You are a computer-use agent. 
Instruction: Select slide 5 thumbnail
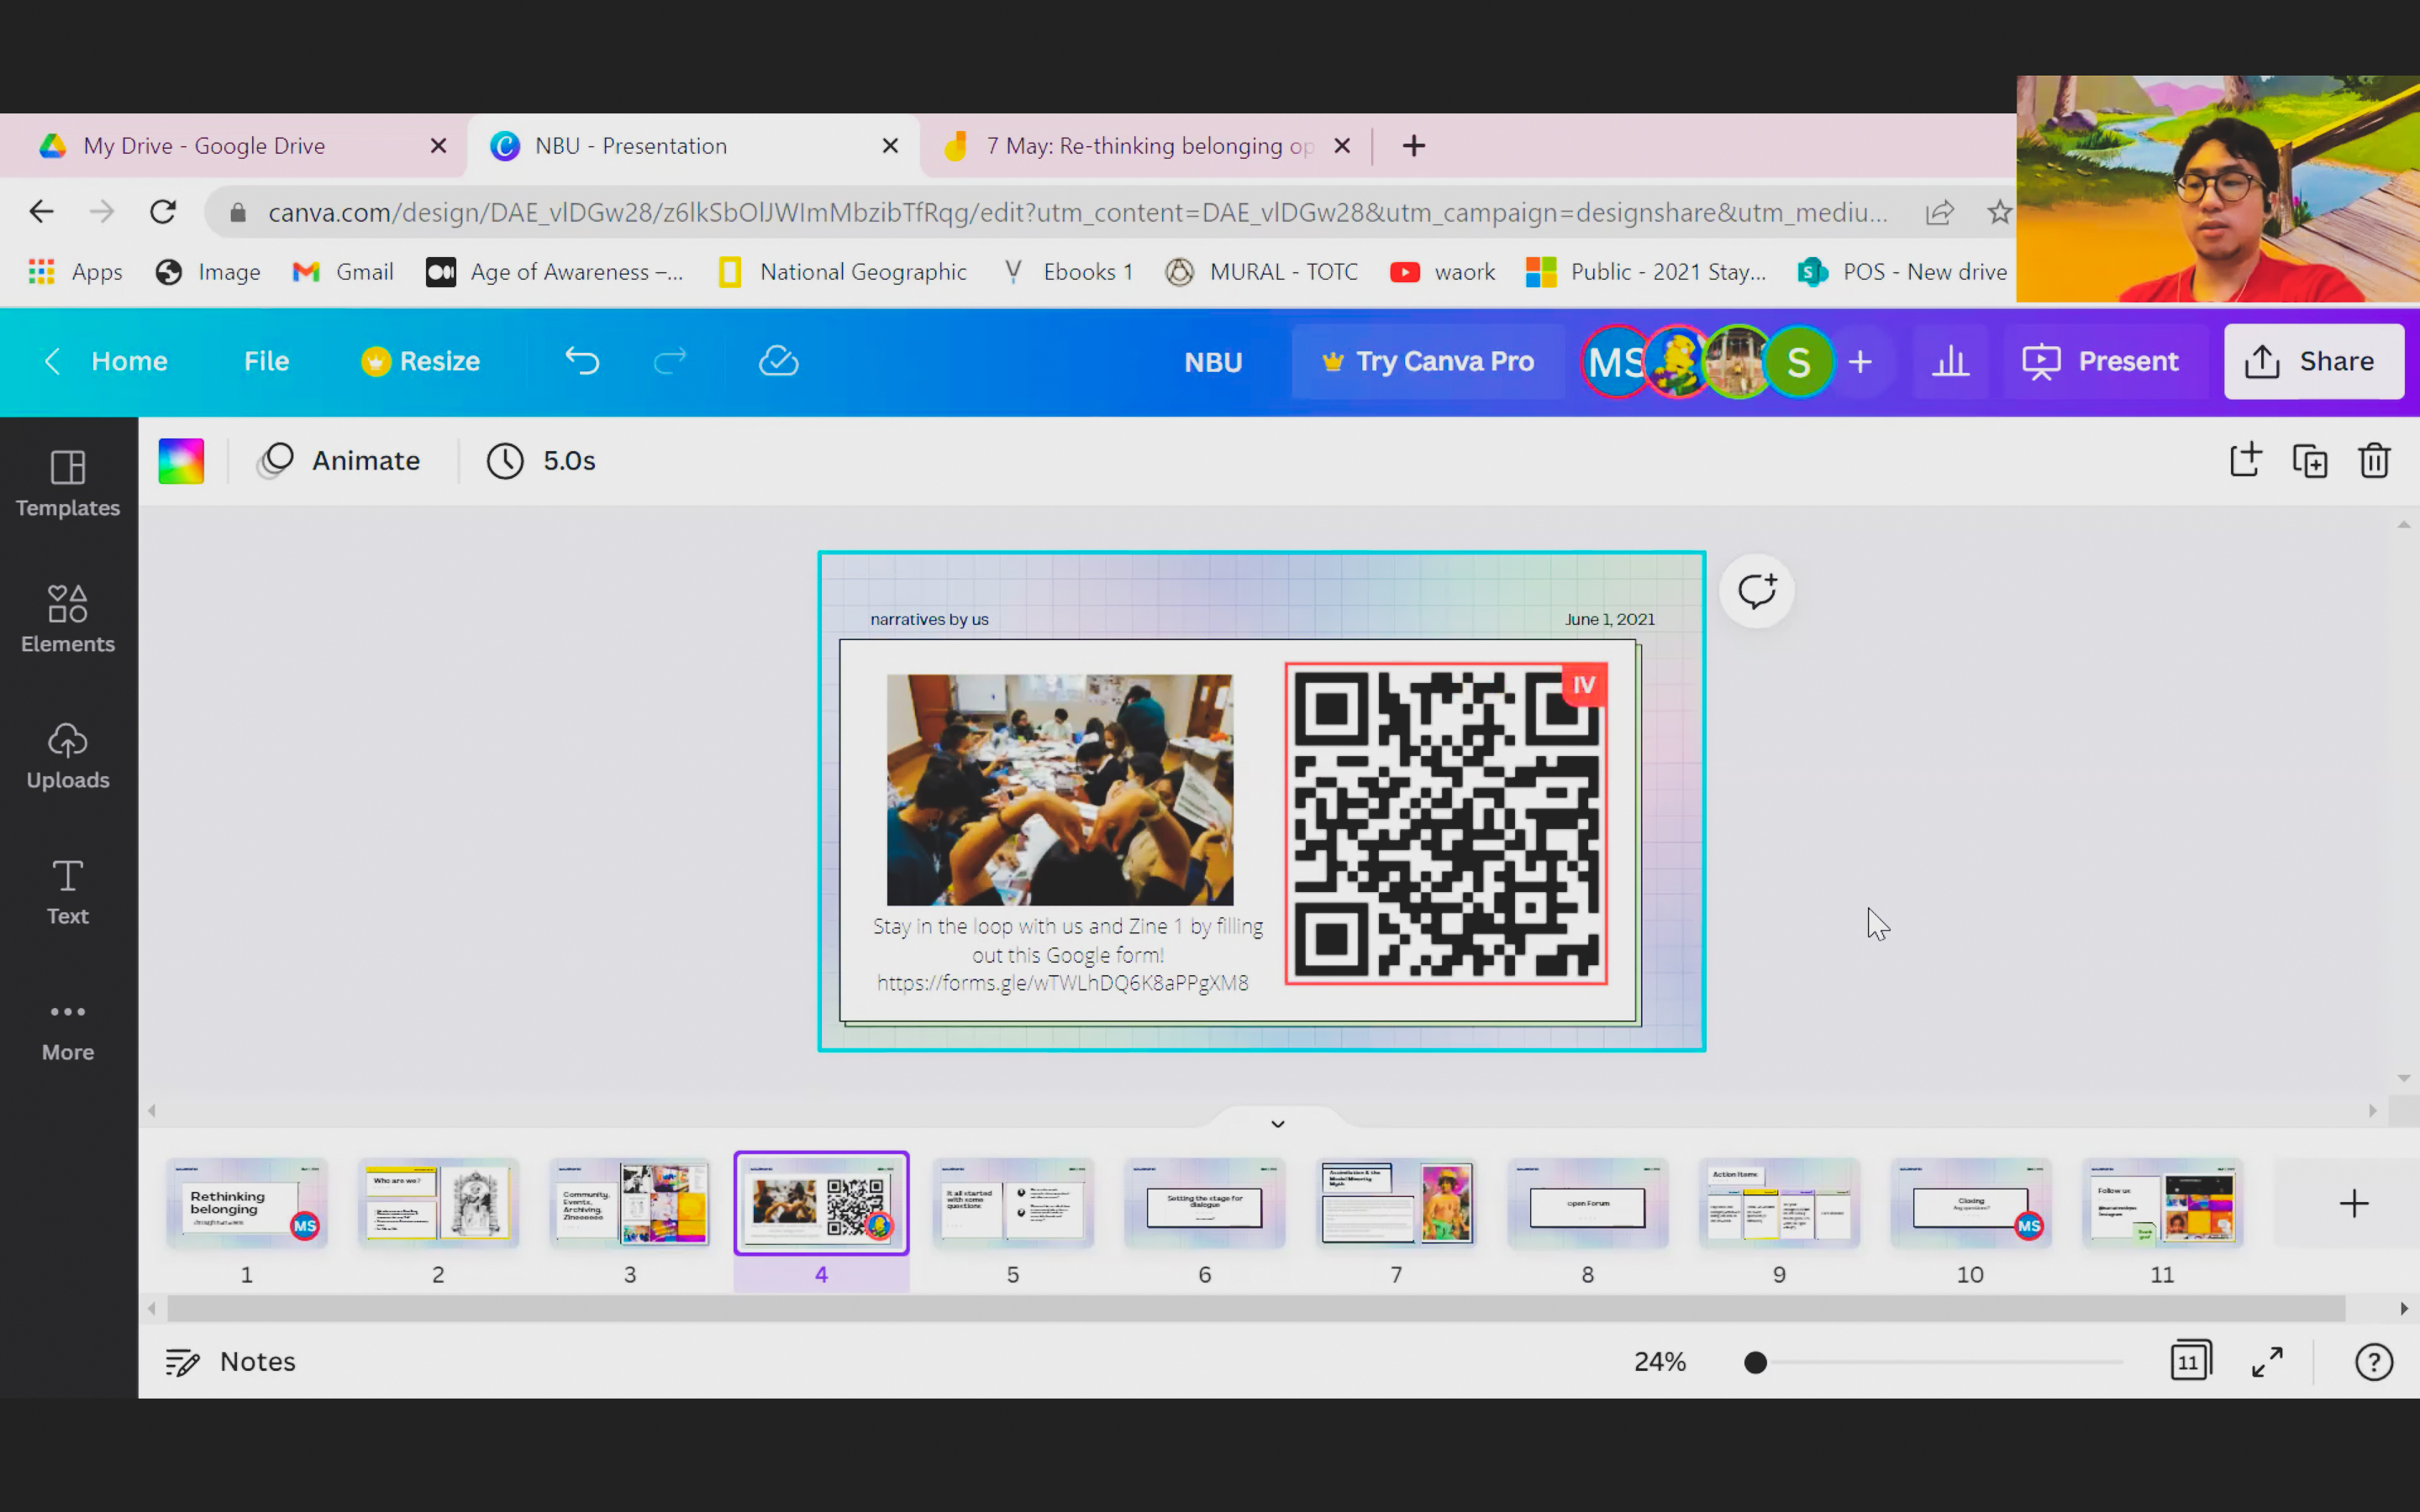point(1013,1203)
